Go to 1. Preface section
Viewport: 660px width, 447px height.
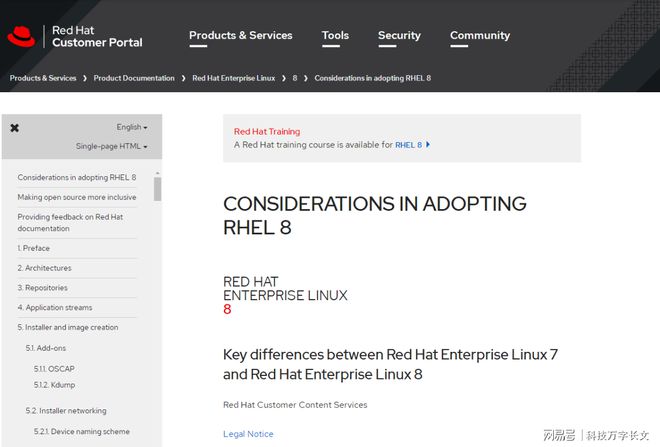click(33, 248)
